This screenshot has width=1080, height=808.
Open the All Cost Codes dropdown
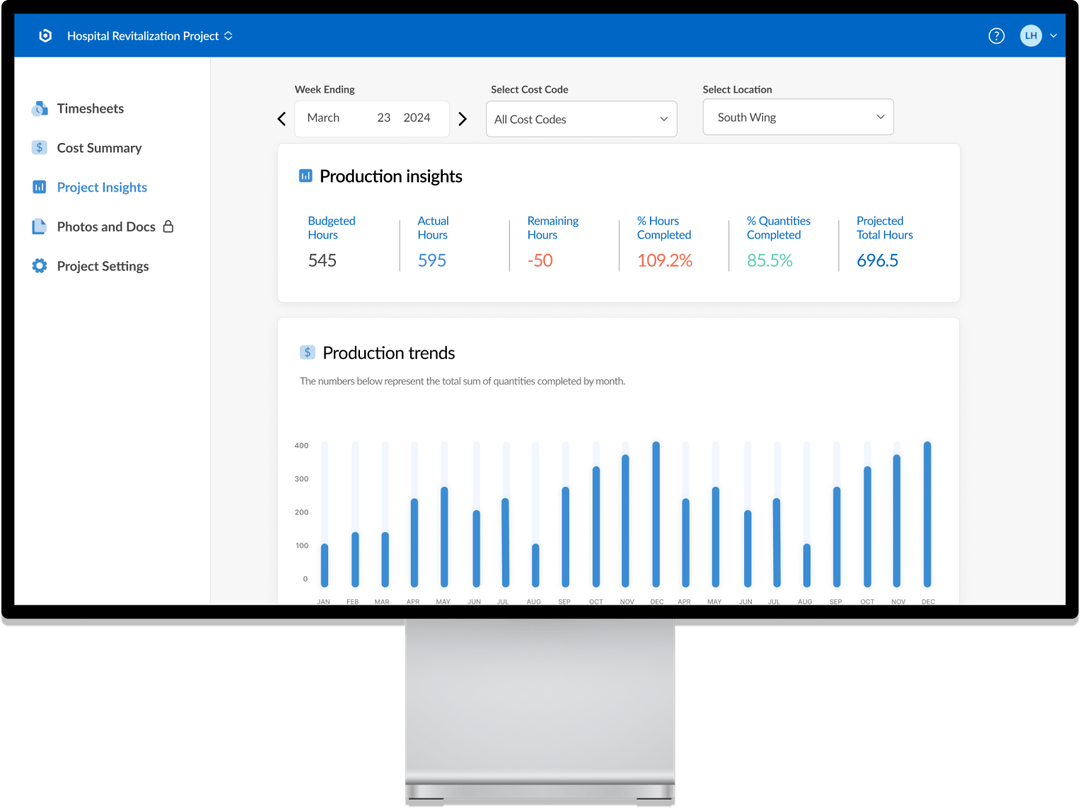tap(581, 118)
